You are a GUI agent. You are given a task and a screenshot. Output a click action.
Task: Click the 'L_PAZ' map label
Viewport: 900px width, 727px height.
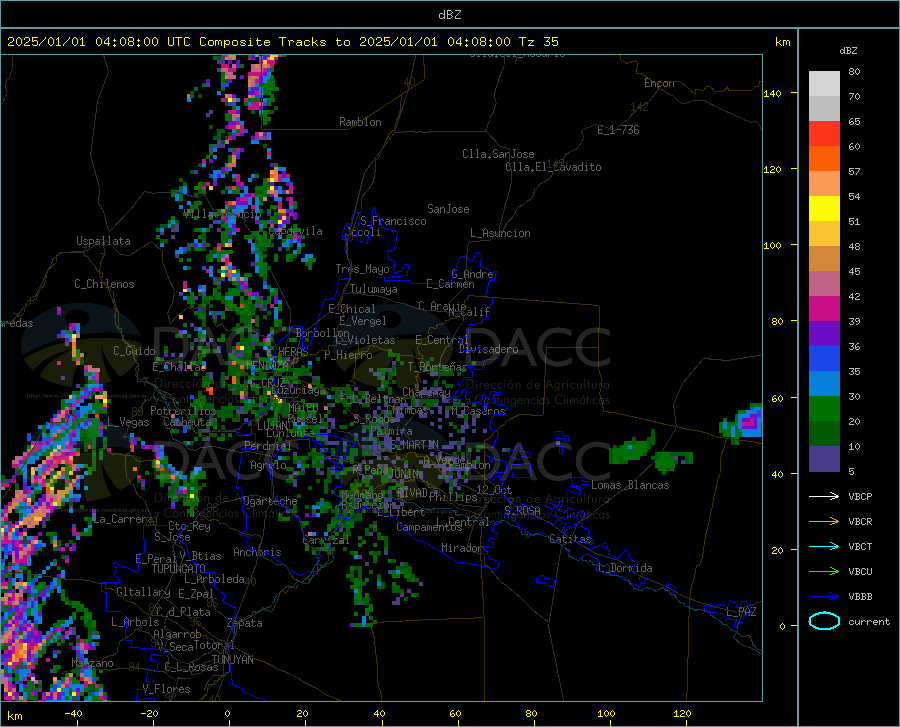tap(741, 612)
